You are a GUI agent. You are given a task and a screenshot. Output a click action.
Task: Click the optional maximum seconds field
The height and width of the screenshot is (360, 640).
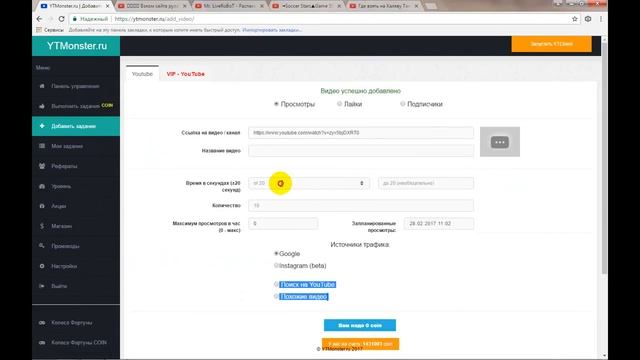426,183
